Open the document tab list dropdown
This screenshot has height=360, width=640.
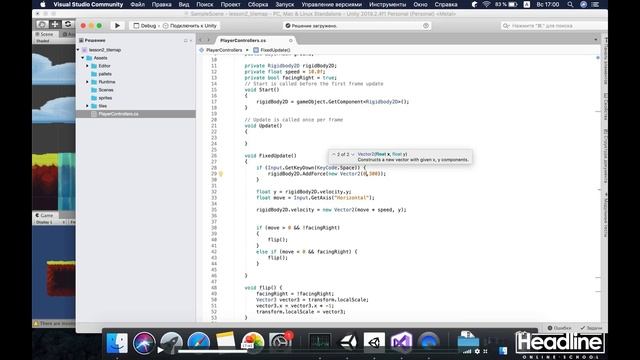(596, 40)
